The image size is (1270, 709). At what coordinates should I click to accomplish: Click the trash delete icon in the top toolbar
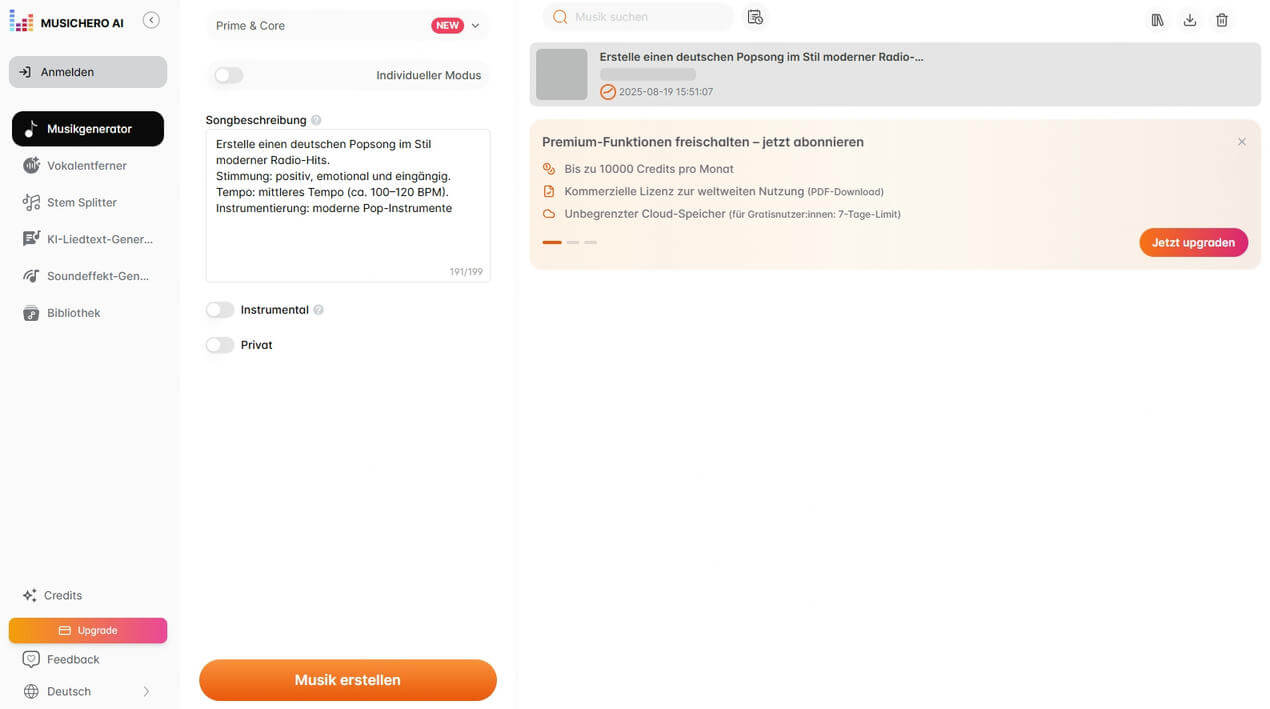pos(1221,20)
